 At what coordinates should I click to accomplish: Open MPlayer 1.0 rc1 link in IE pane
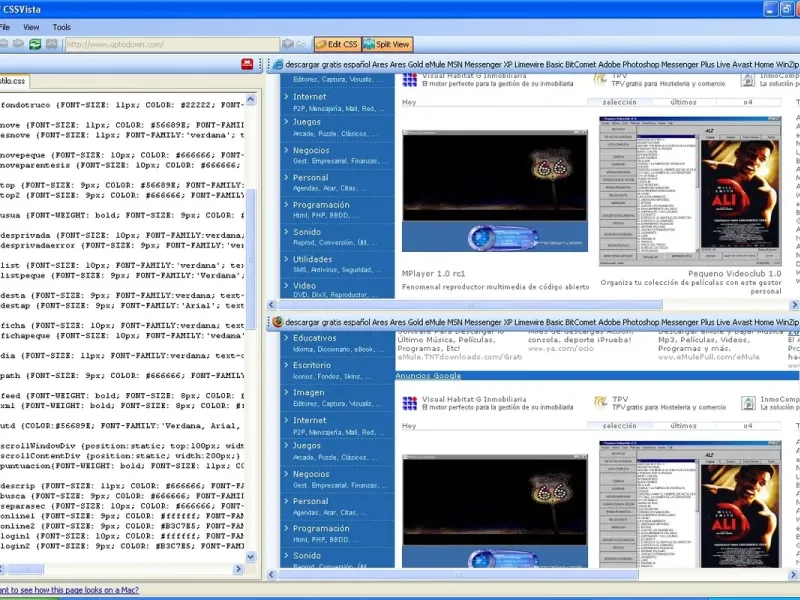(433, 273)
